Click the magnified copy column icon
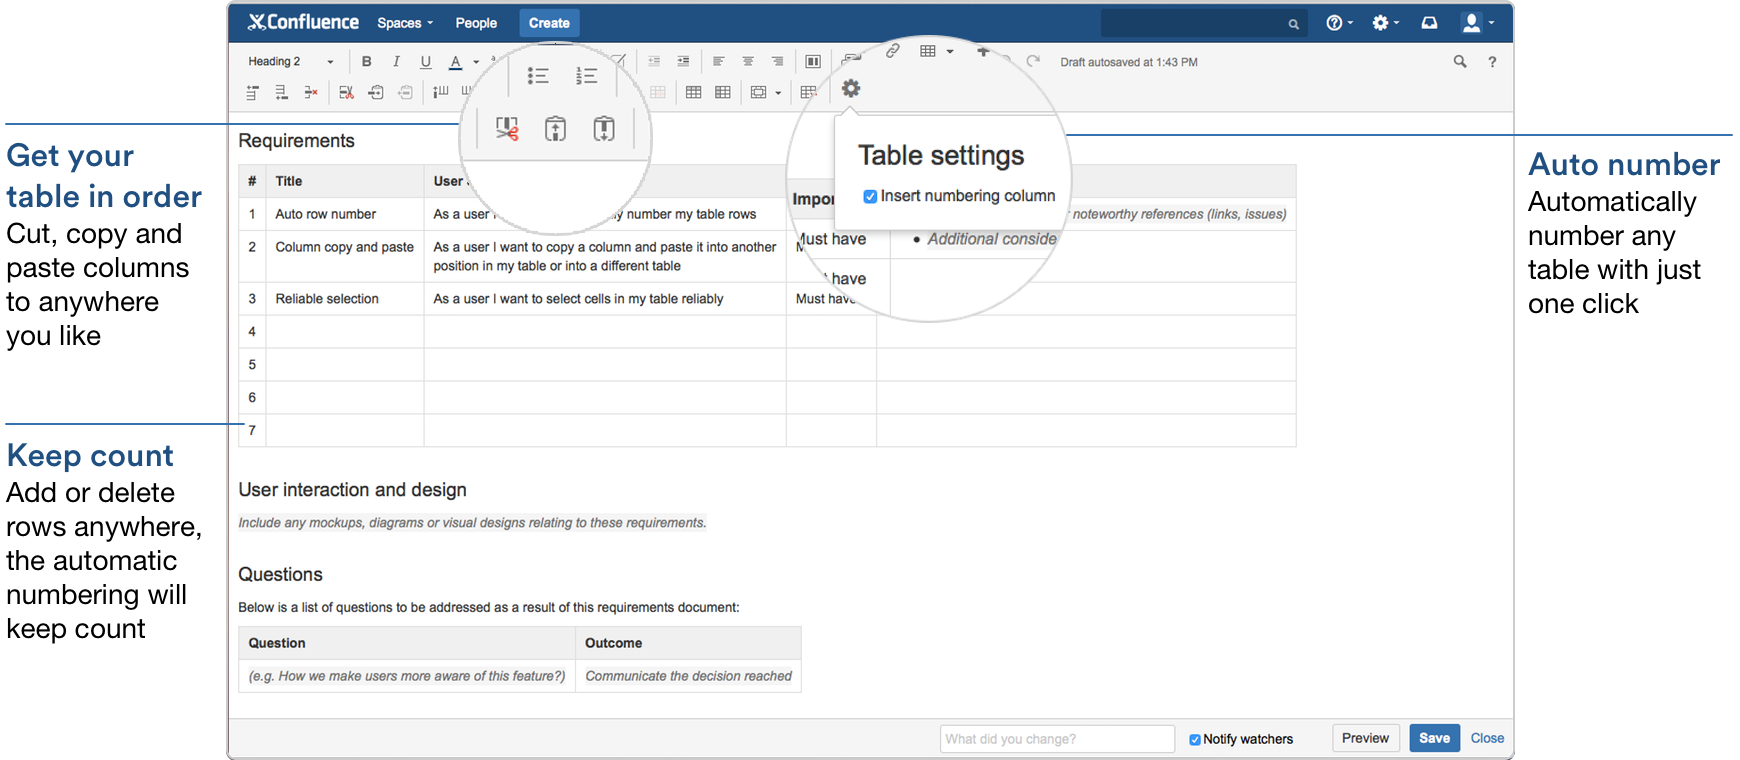 pyautogui.click(x=555, y=129)
